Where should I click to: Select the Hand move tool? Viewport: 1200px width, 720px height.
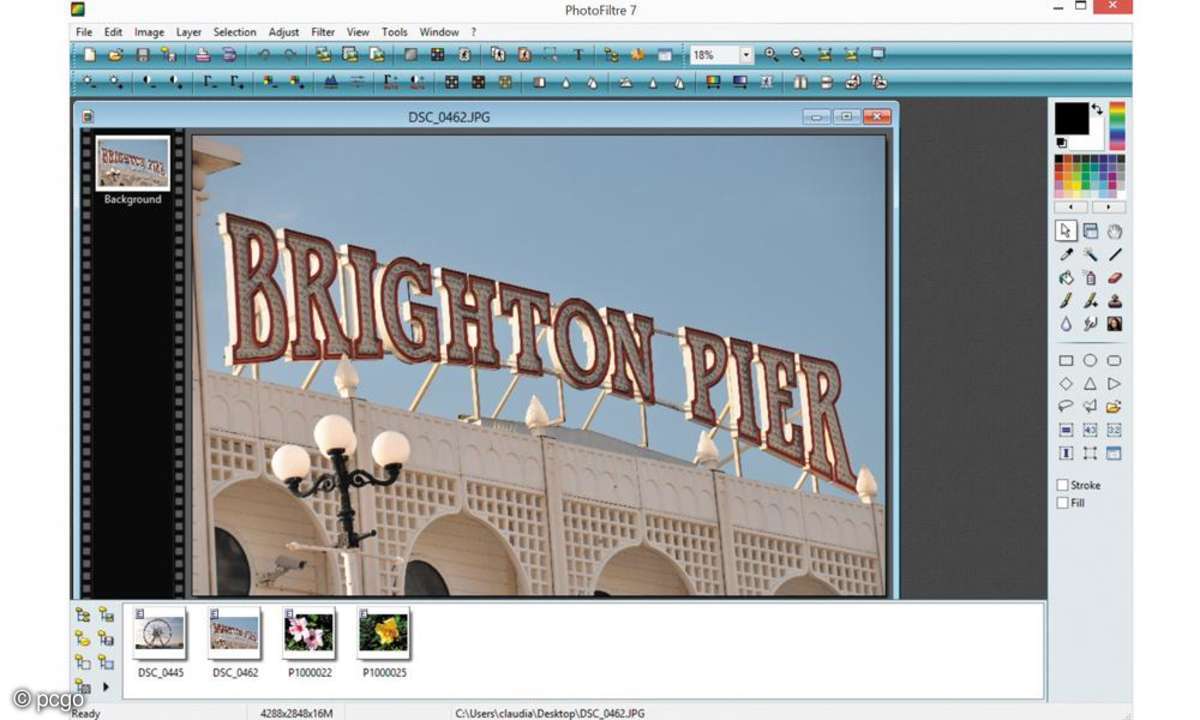(1114, 231)
